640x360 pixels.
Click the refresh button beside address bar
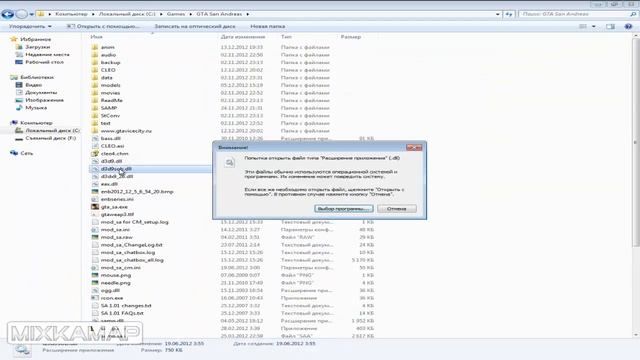509,14
